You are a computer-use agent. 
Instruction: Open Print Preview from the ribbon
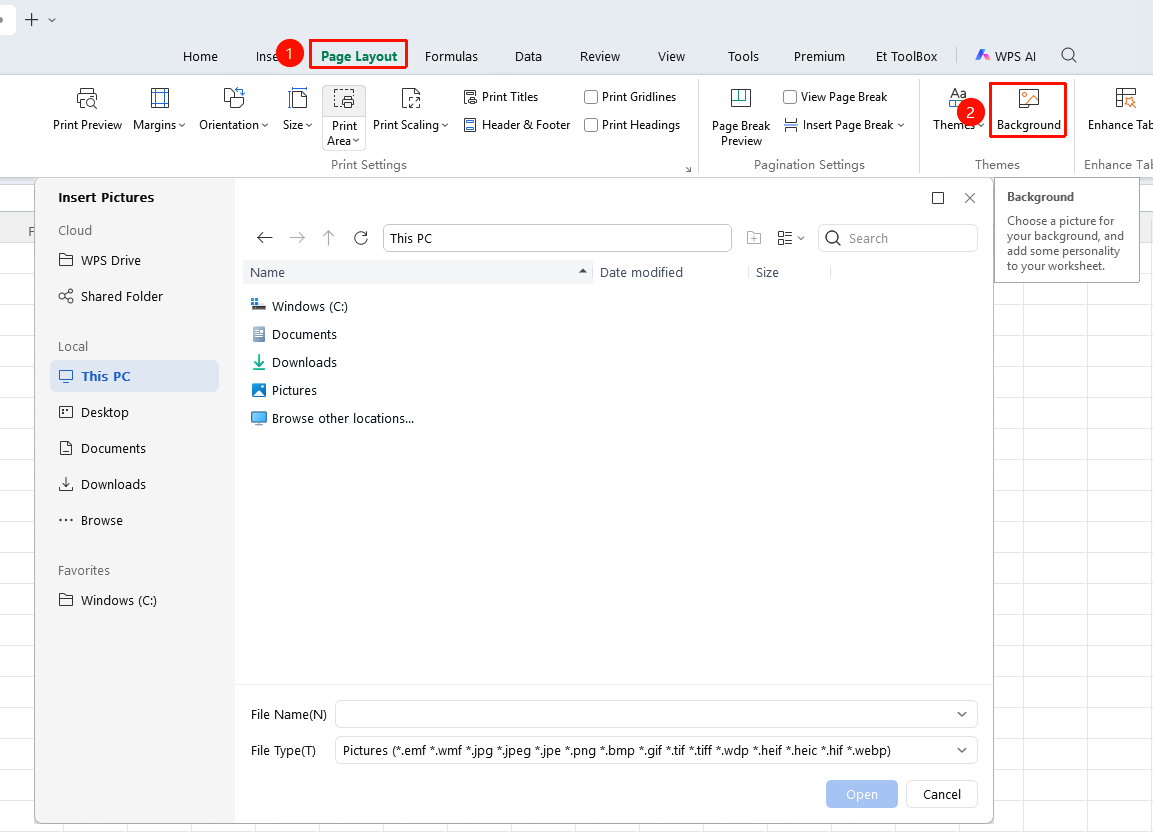[x=87, y=110]
